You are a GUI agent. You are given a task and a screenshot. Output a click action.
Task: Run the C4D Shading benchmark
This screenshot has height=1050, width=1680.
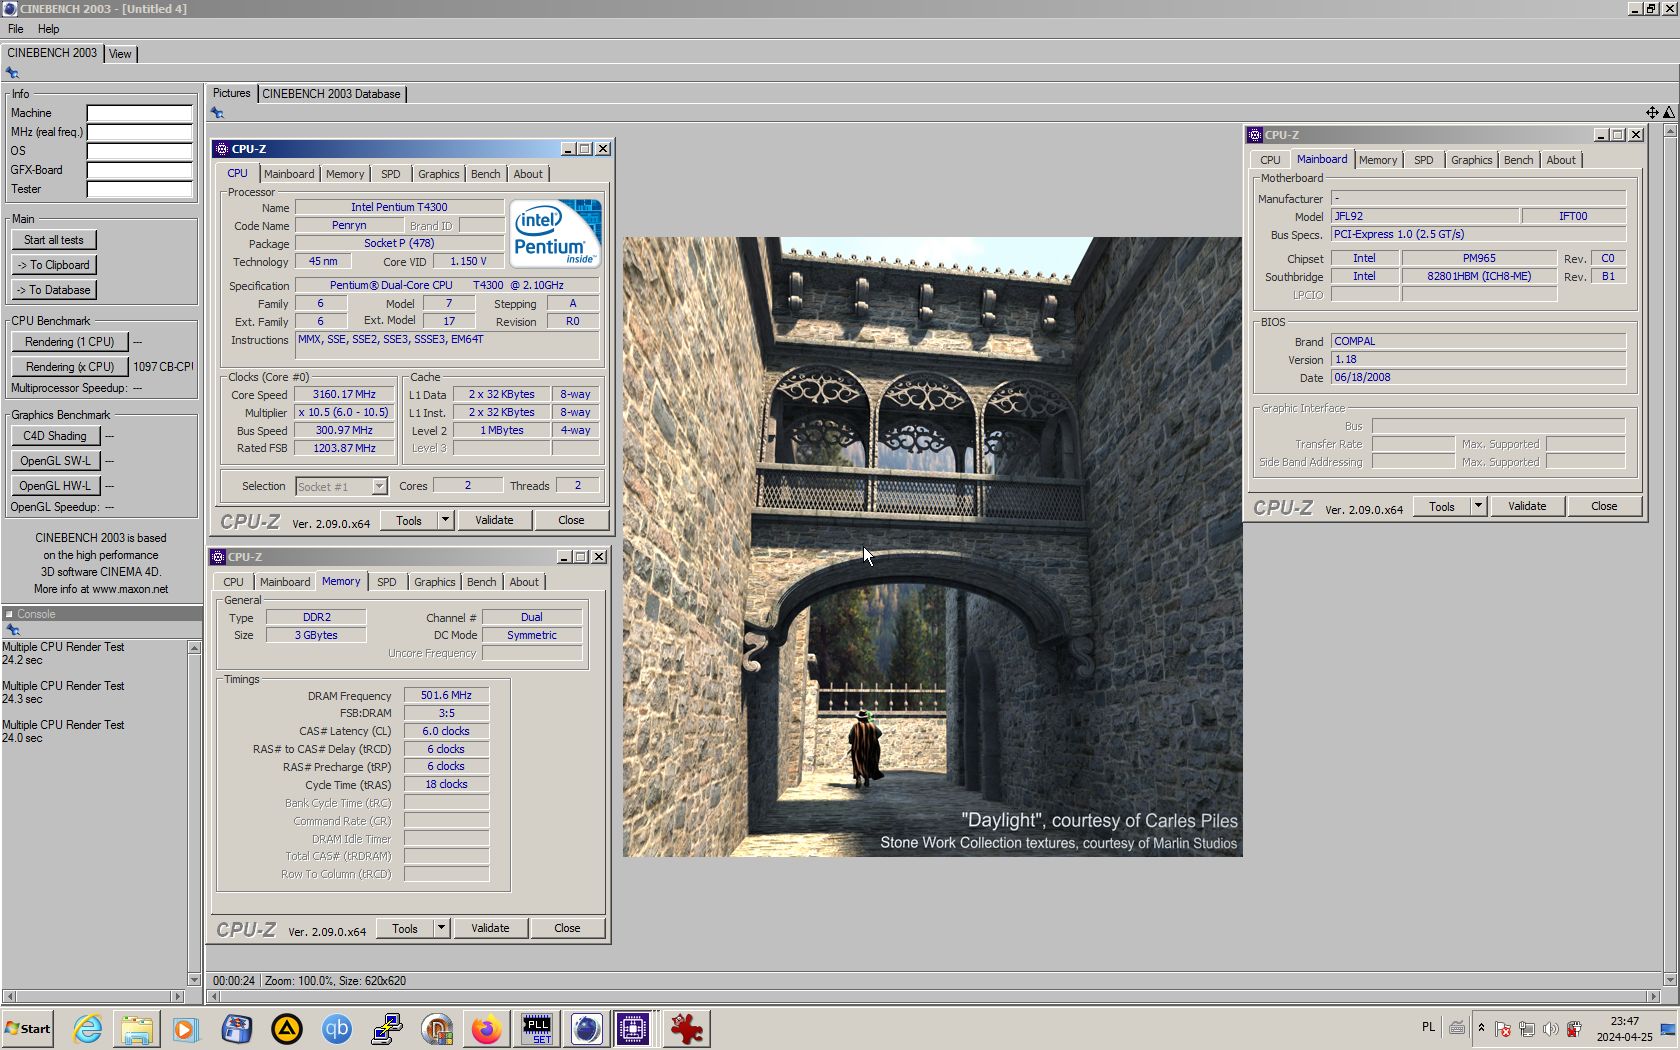click(55, 436)
